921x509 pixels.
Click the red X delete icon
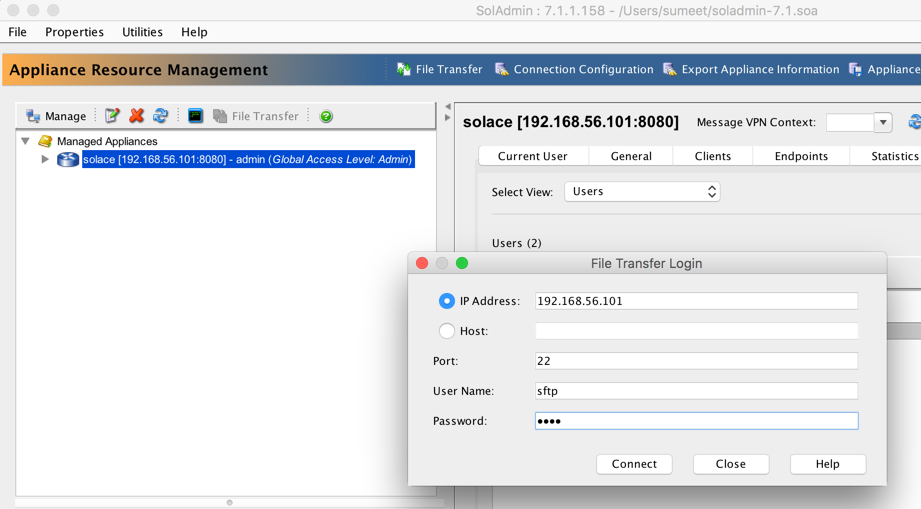click(x=136, y=116)
